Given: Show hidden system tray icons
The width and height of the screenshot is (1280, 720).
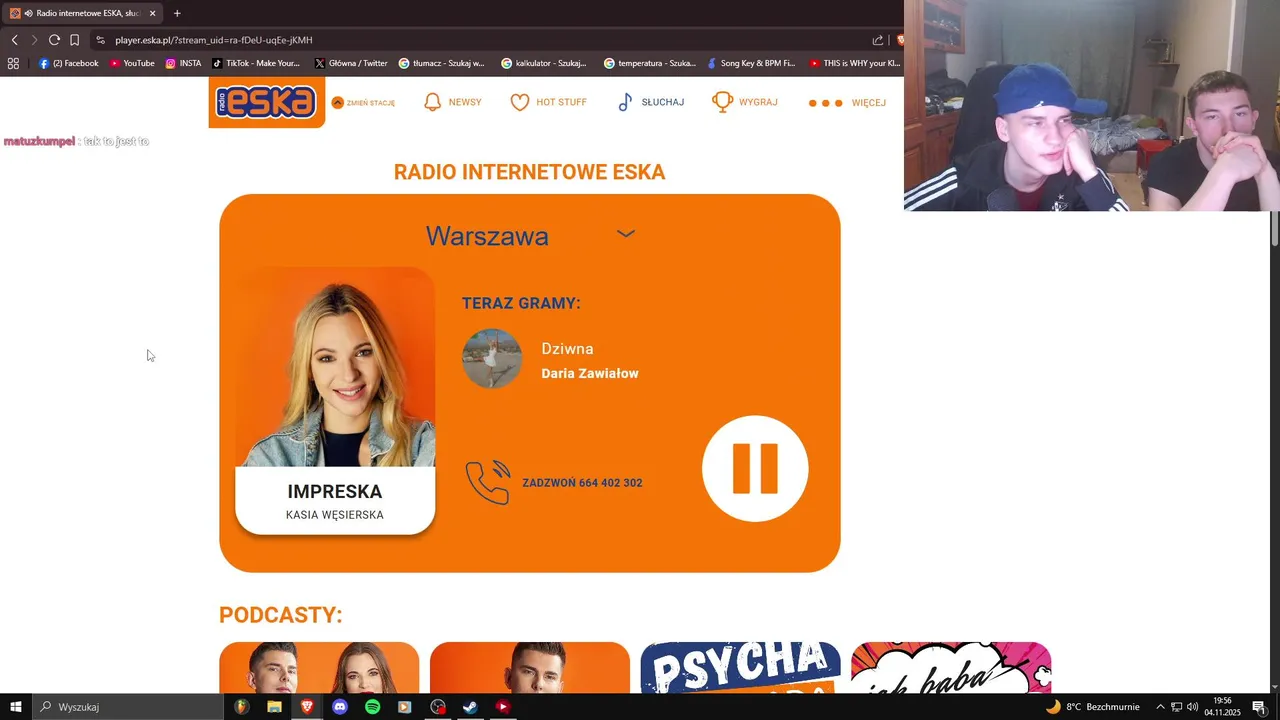Looking at the screenshot, I should point(1160,707).
